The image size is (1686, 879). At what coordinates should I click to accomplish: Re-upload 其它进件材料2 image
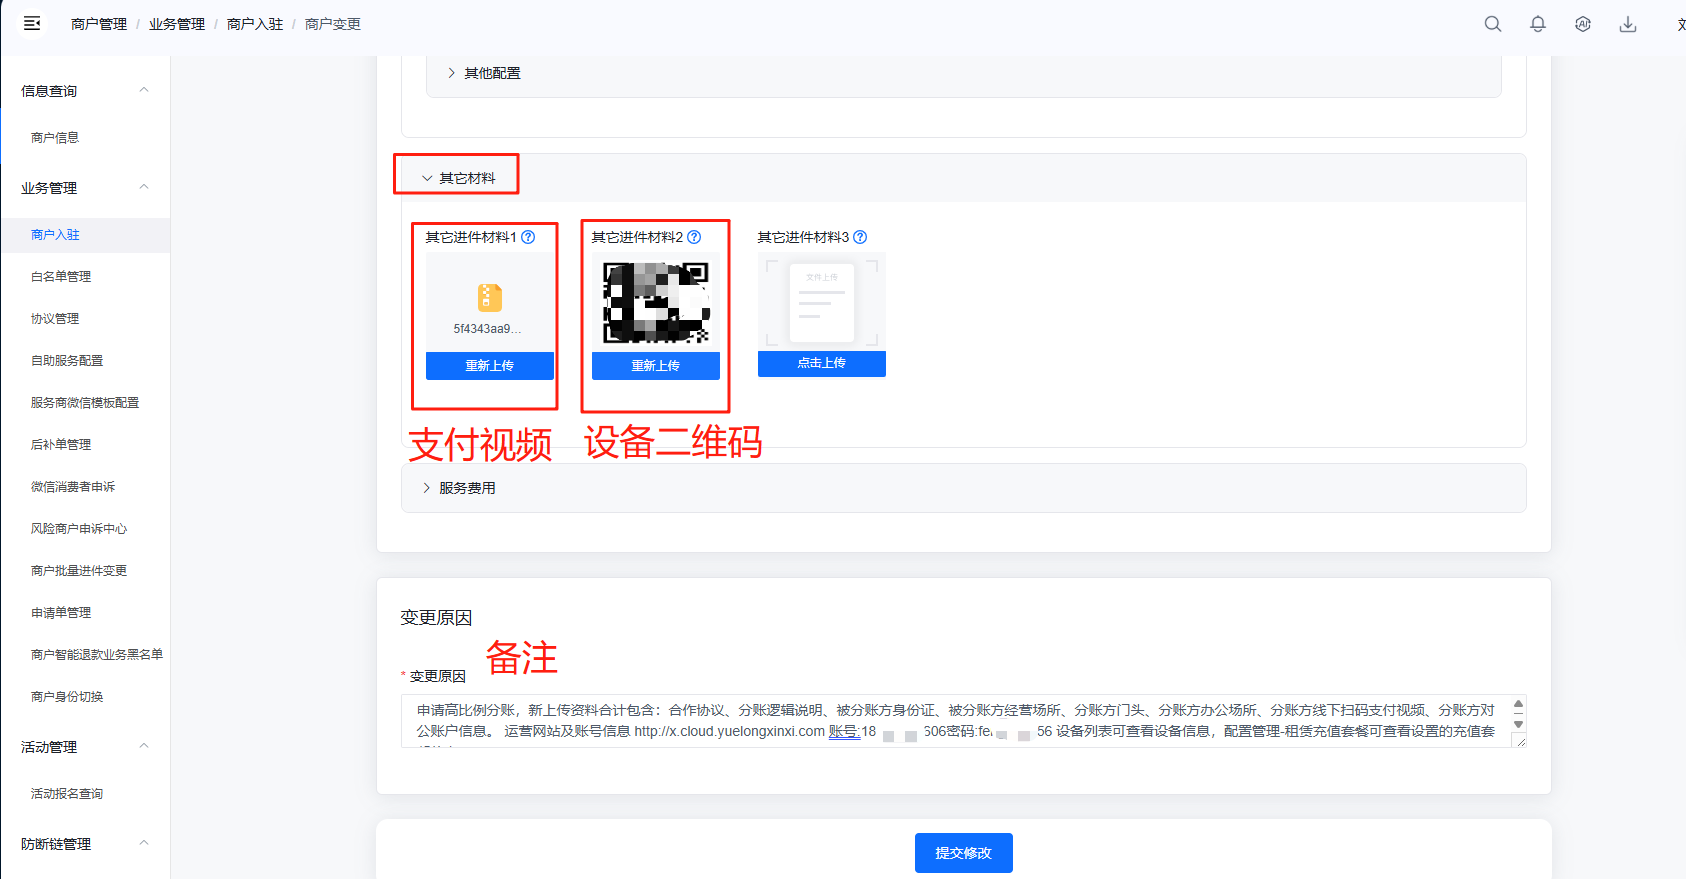pyautogui.click(x=656, y=366)
